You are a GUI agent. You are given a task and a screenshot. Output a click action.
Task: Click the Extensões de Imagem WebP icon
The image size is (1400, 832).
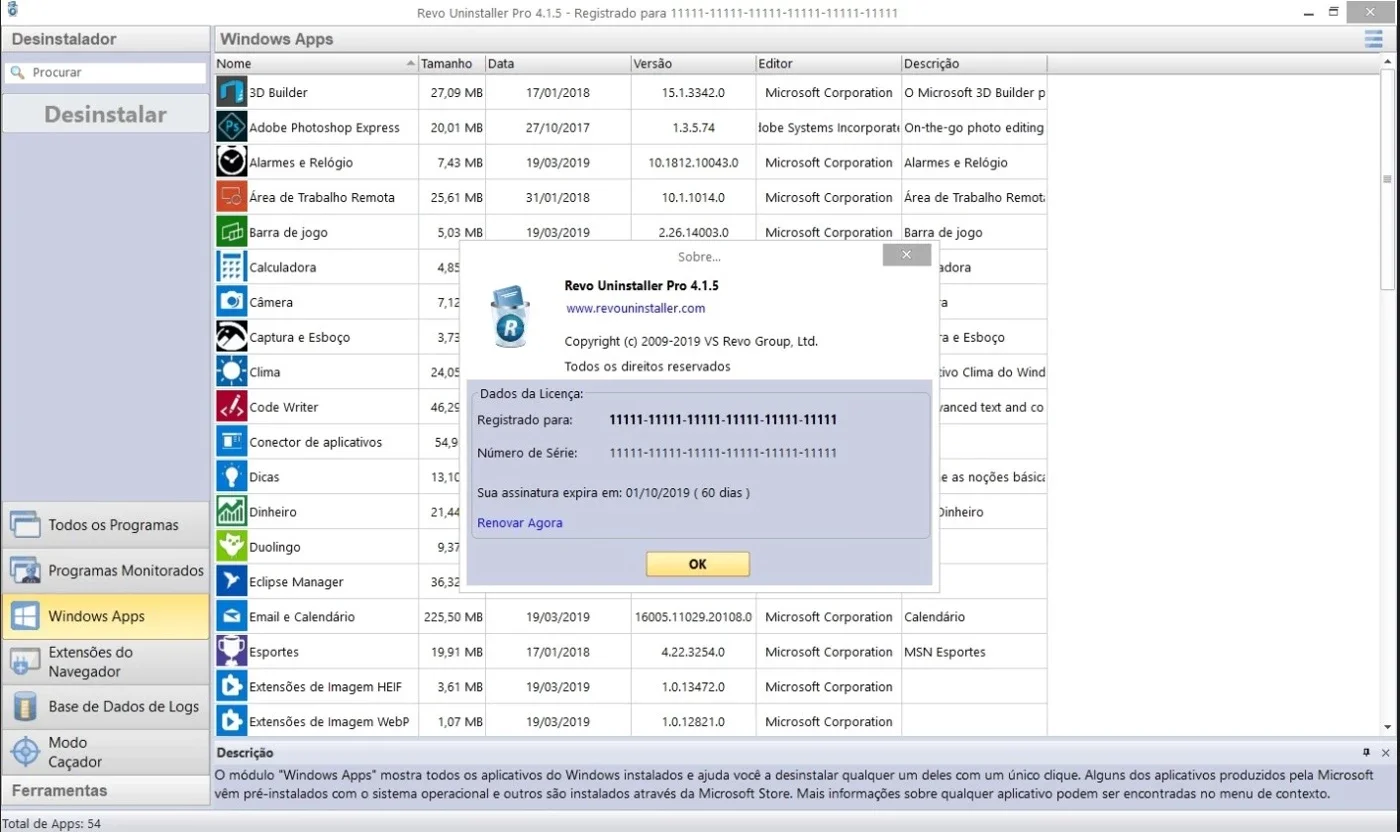[x=232, y=722]
